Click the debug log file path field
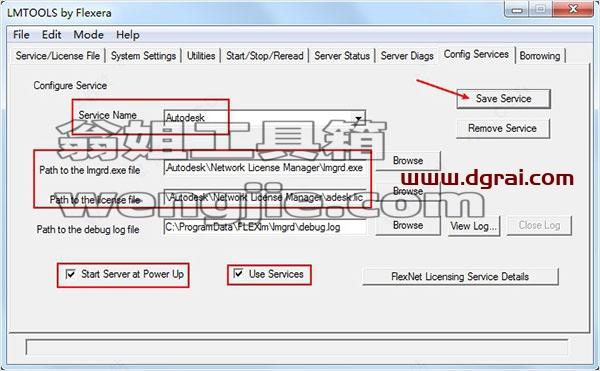 [264, 227]
